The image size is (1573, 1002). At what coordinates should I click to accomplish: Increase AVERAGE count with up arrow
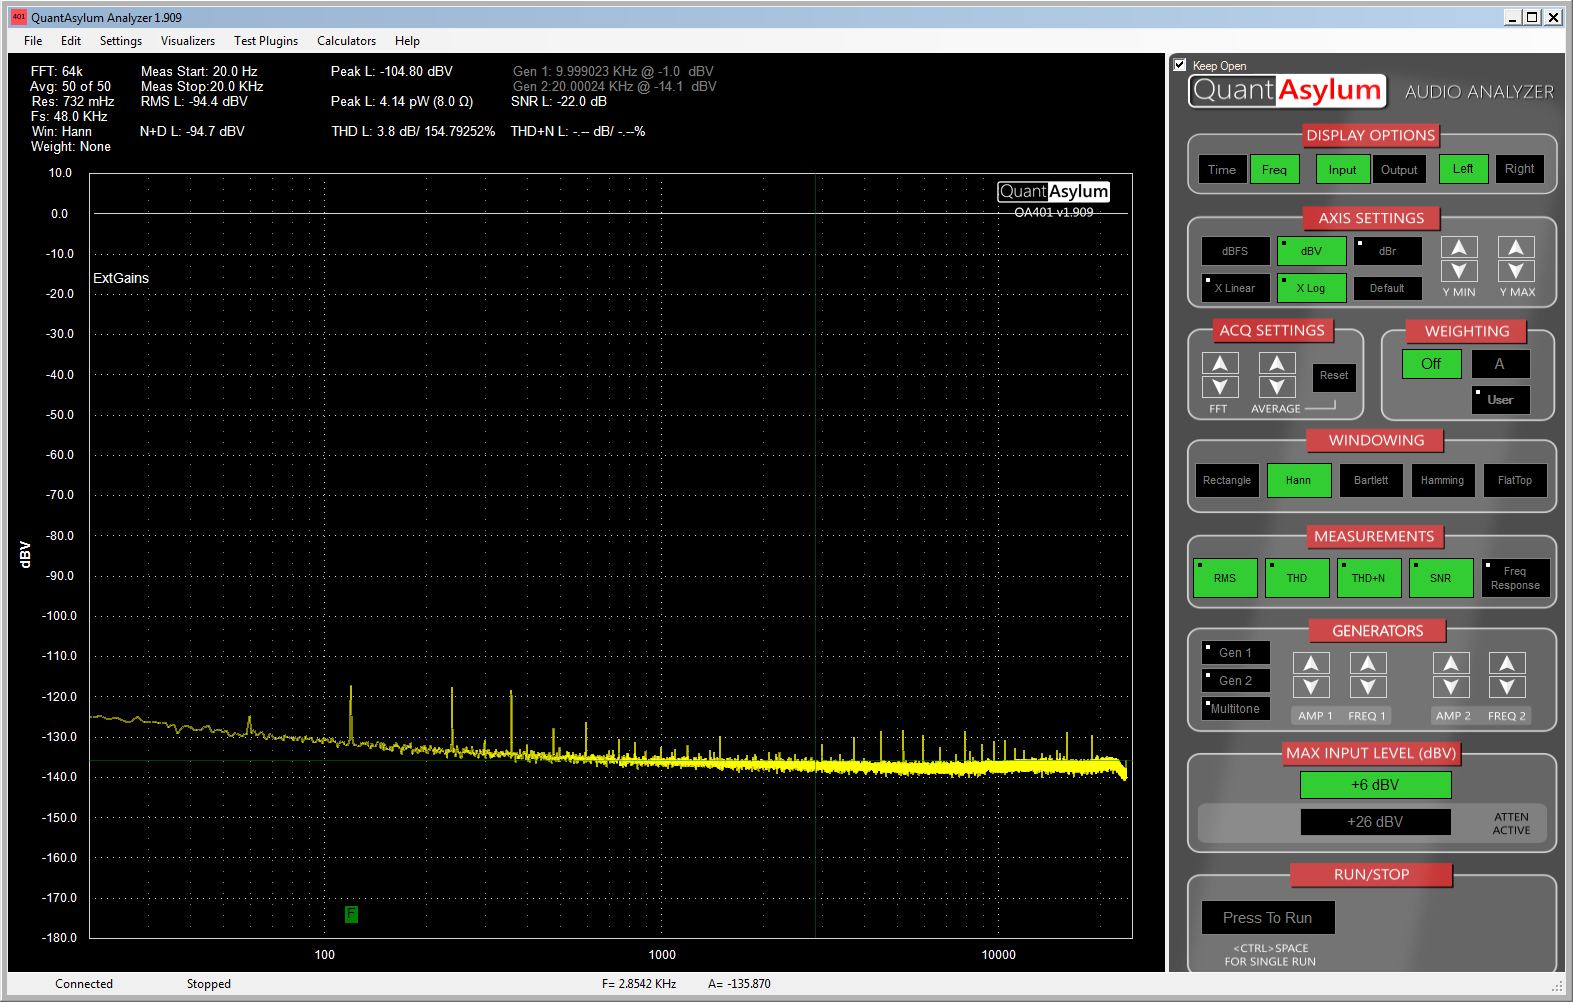pyautogui.click(x=1277, y=363)
